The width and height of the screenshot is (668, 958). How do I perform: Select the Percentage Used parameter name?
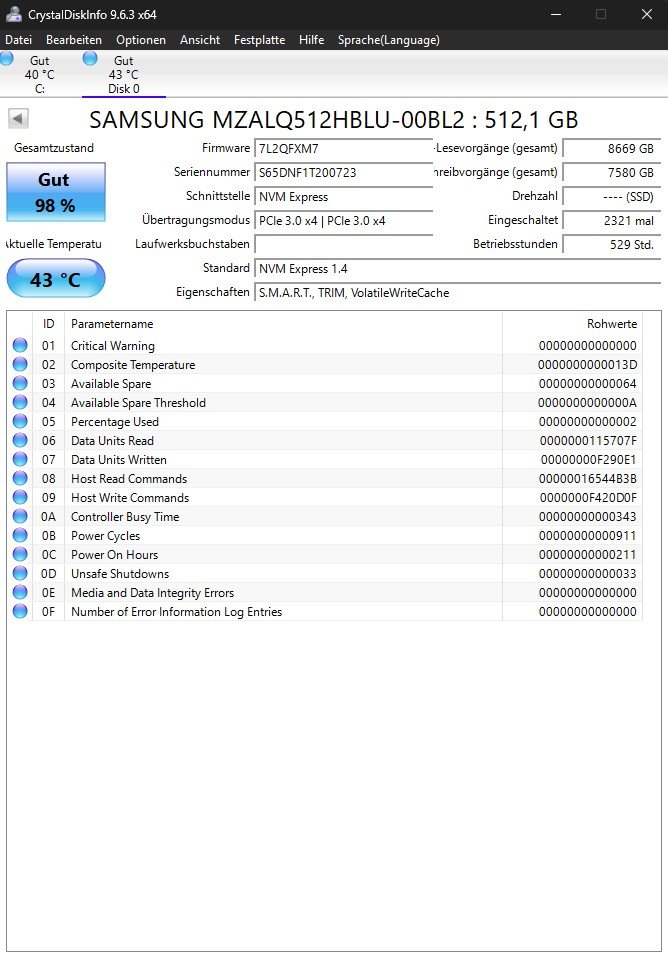[114, 422]
